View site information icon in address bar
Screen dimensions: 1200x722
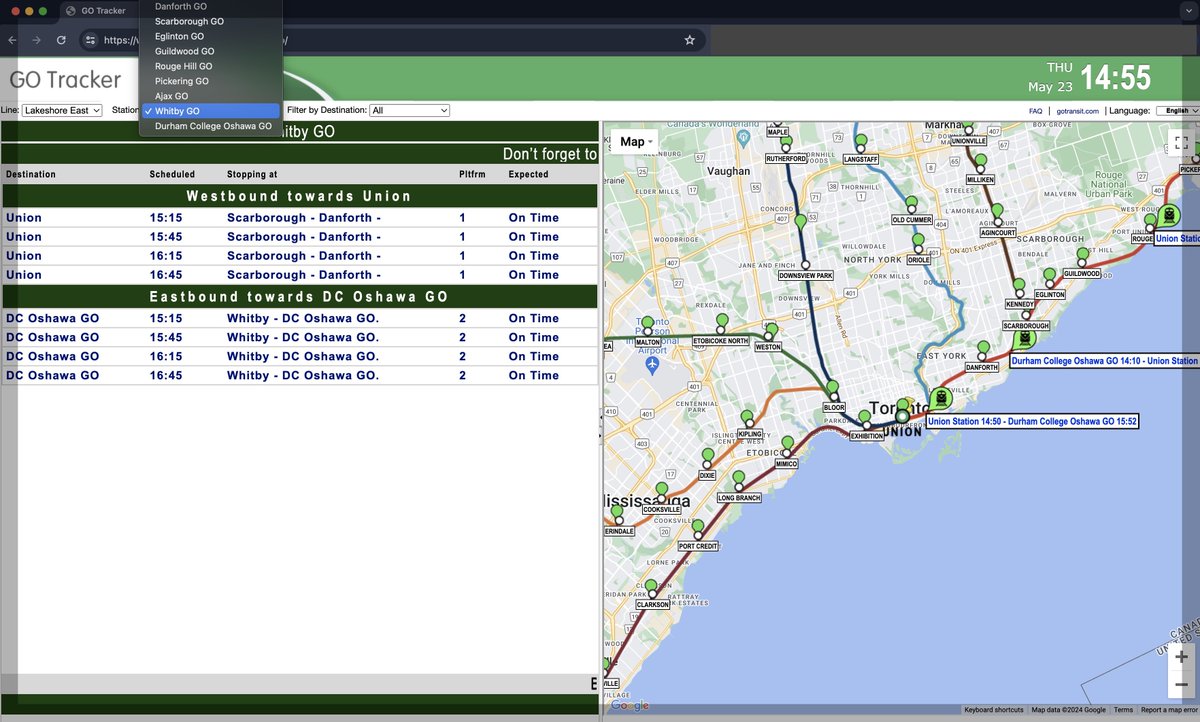tap(90, 40)
